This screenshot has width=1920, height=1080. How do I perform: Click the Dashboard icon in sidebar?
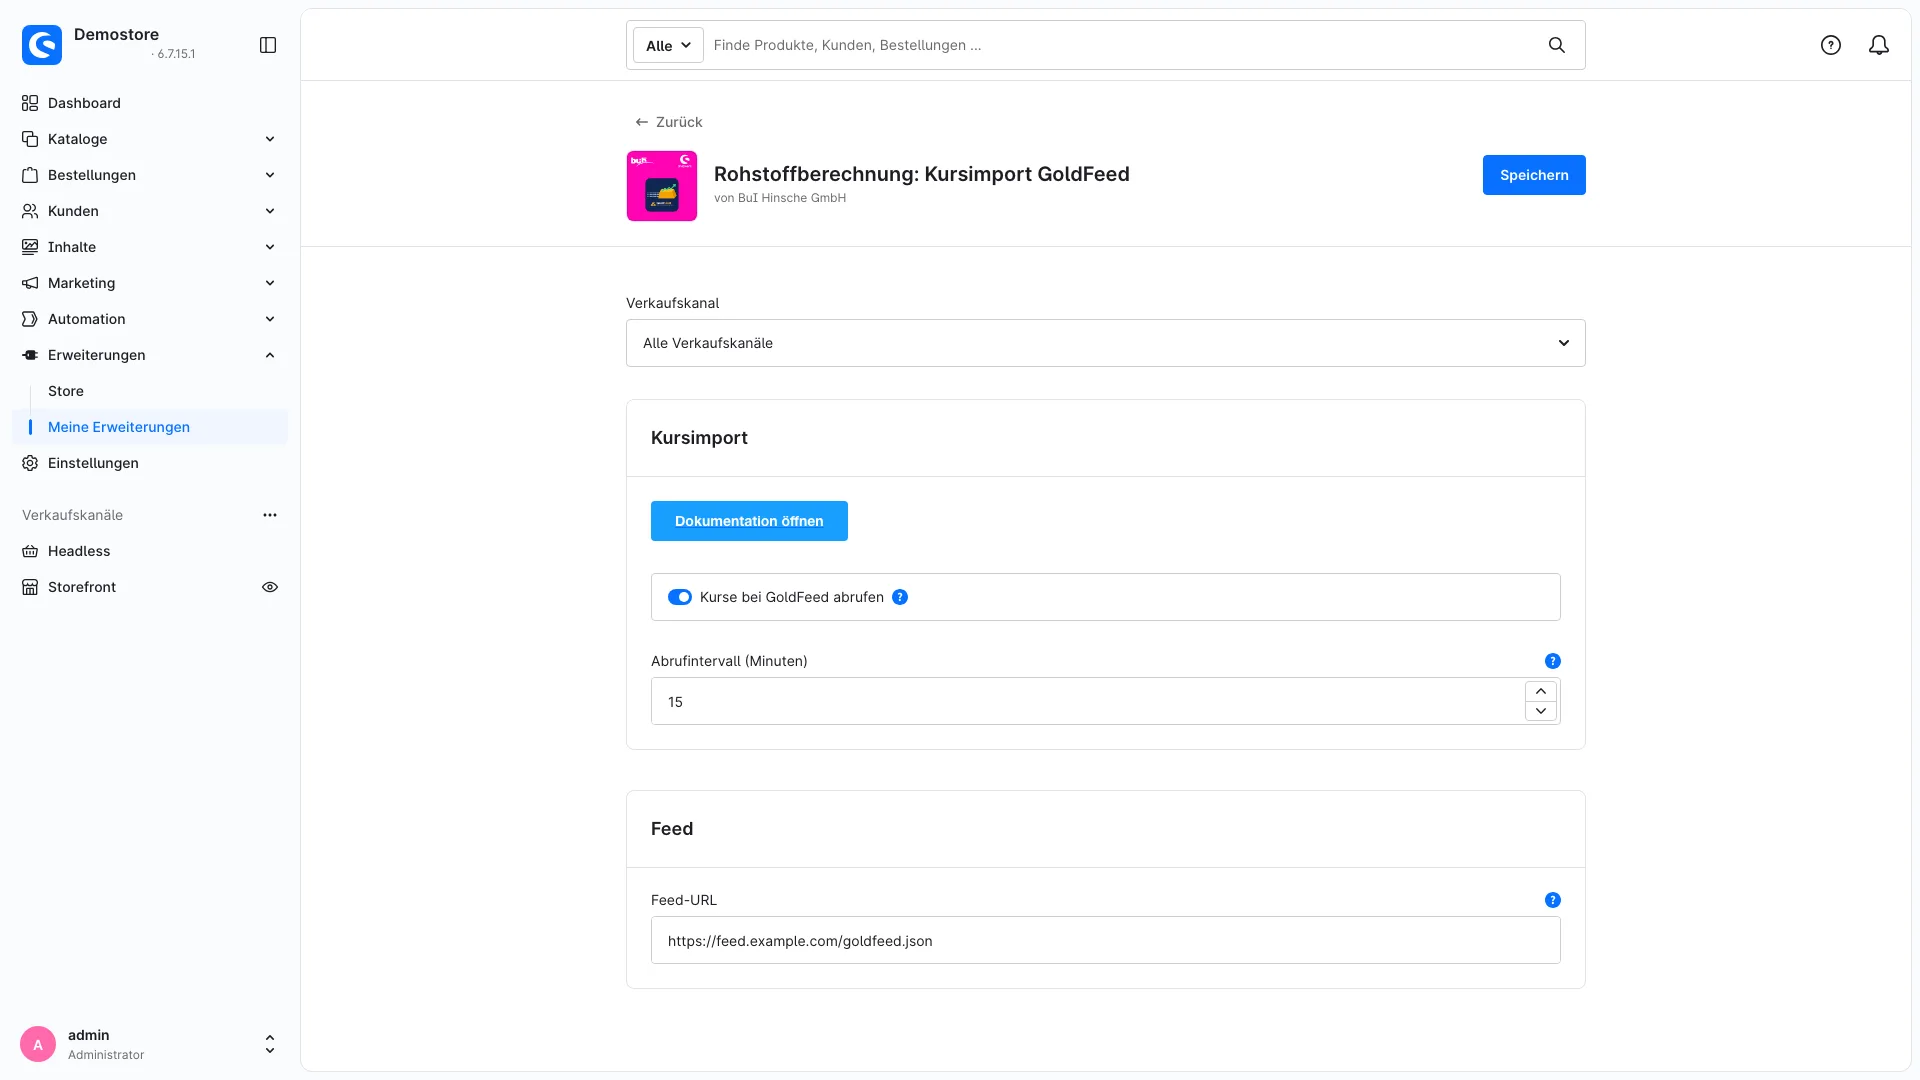click(30, 103)
